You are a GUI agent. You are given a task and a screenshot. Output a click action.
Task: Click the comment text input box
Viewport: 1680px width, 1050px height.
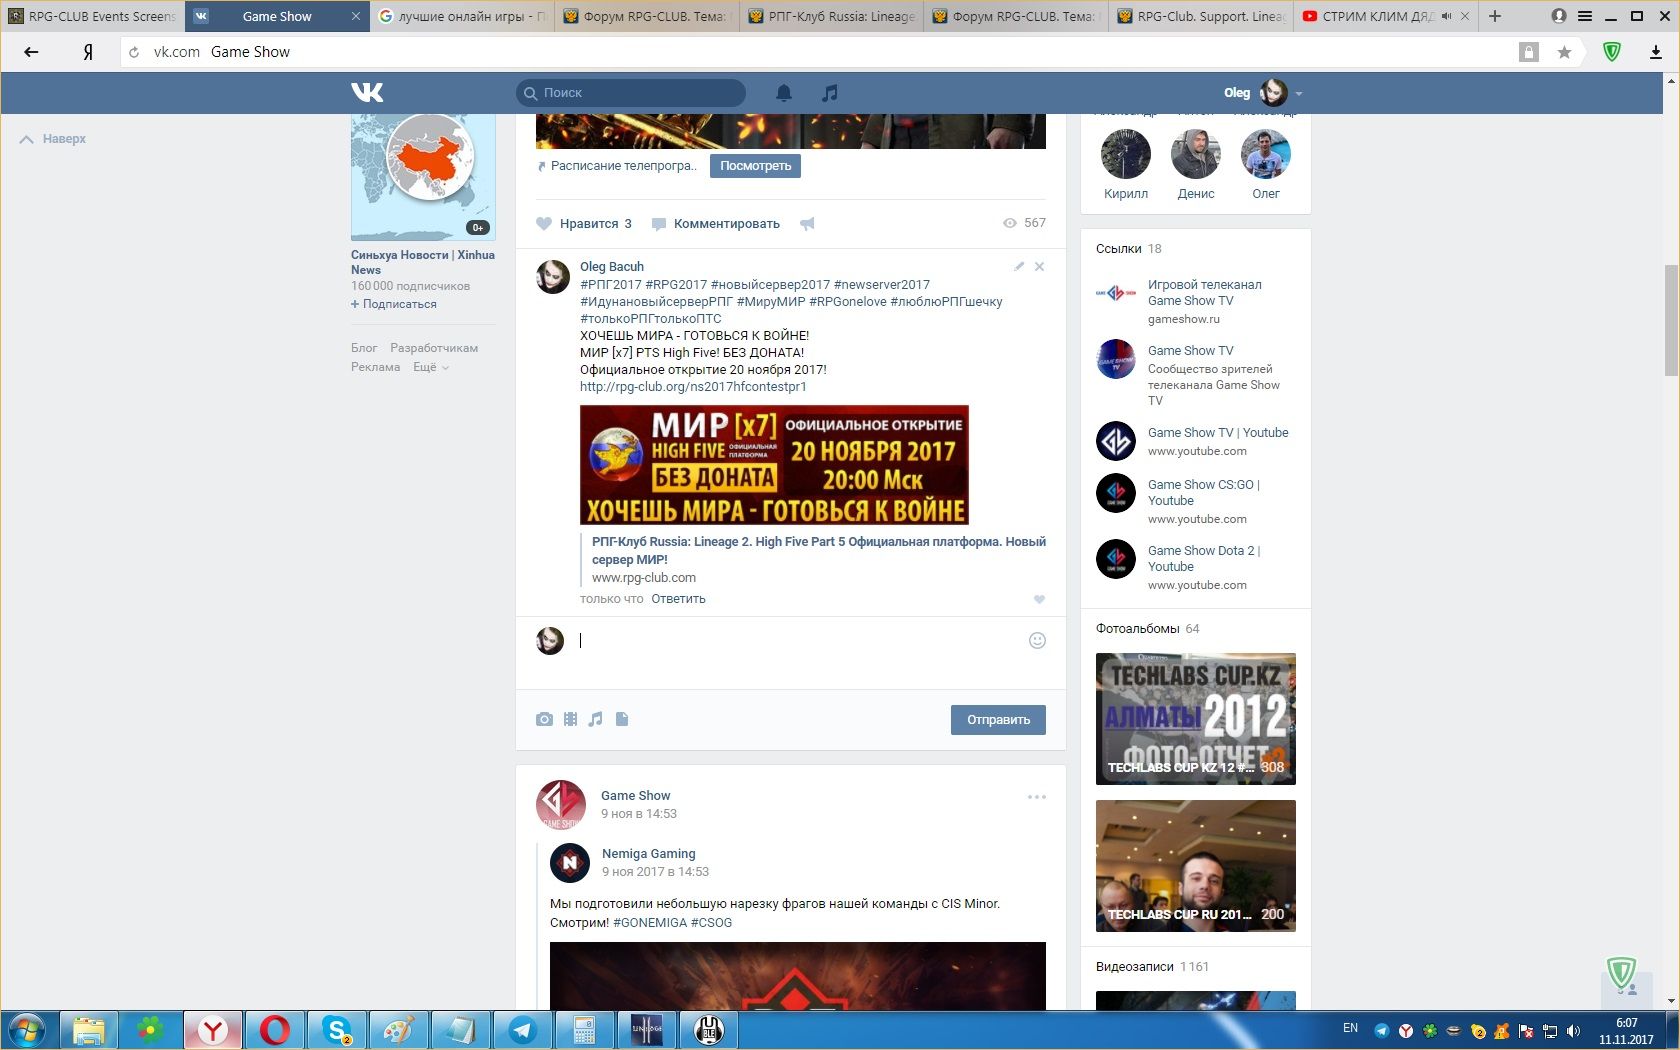(x=800, y=641)
